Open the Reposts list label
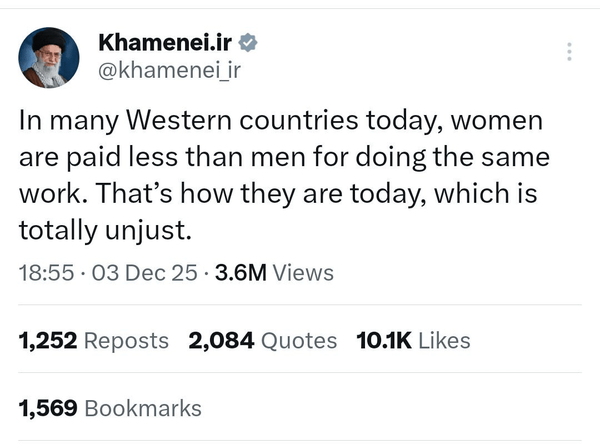The image size is (600, 444). tap(126, 340)
